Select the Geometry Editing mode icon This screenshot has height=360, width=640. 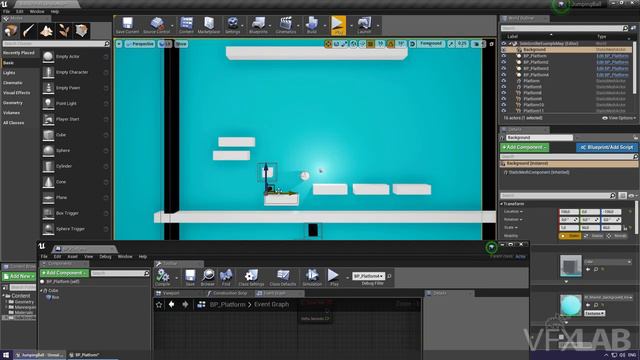(x=81, y=31)
